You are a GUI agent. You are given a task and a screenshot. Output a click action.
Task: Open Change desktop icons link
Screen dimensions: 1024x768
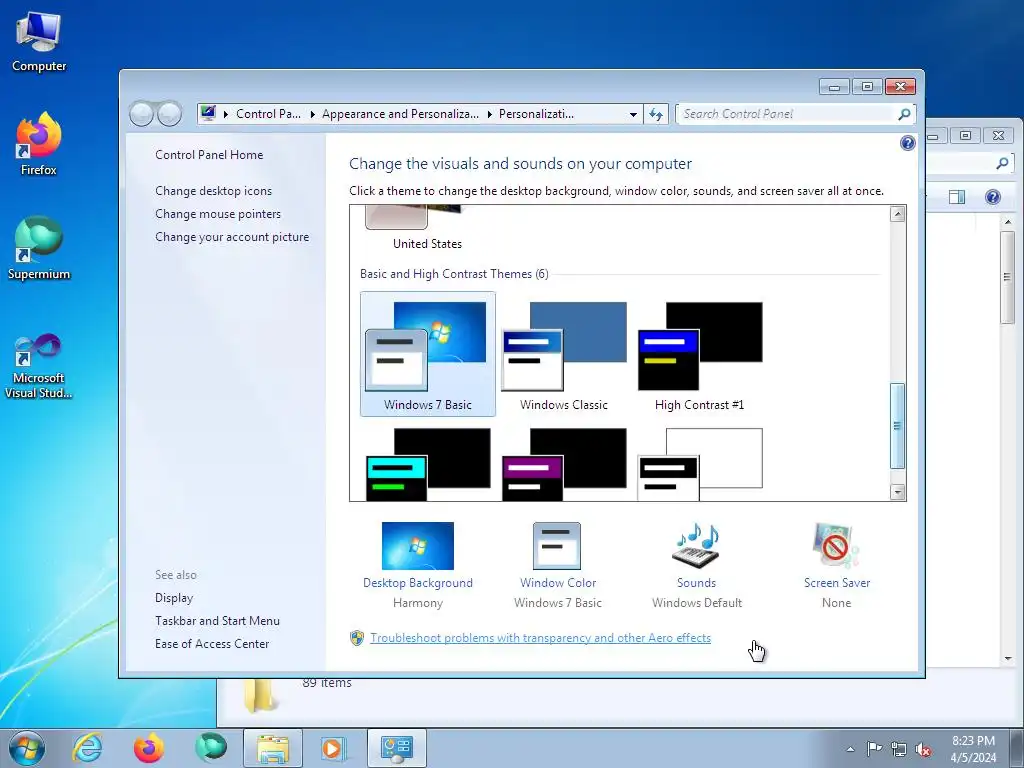[x=214, y=191]
